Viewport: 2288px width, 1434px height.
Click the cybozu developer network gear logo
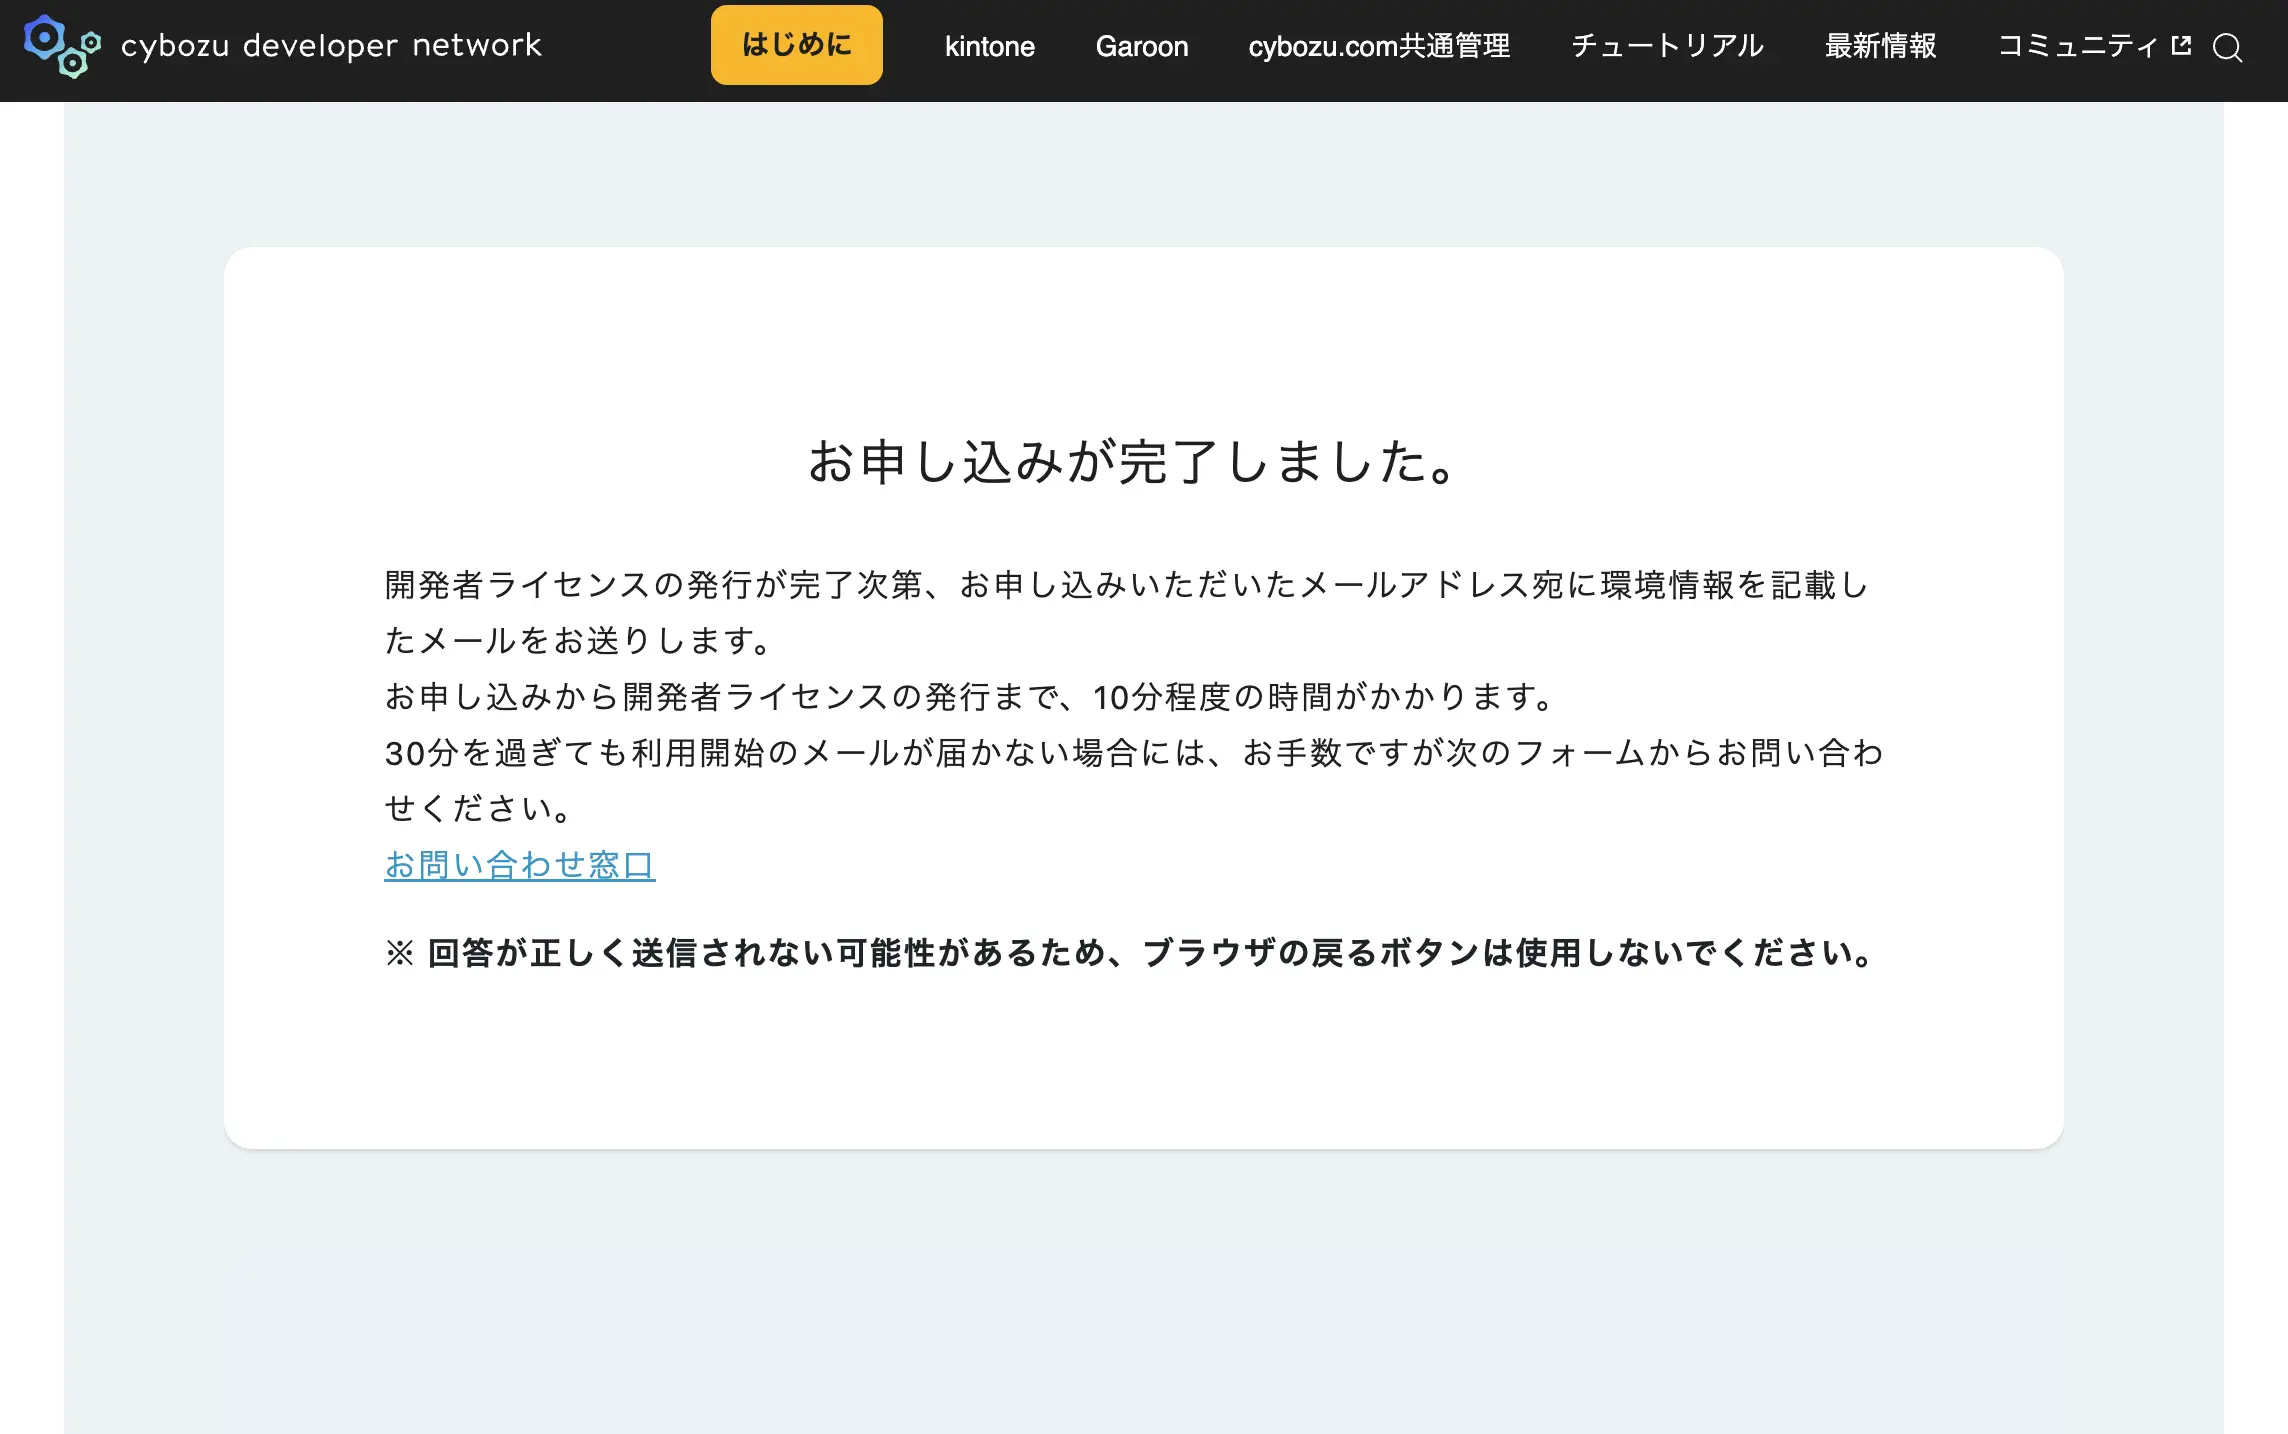tap(62, 46)
